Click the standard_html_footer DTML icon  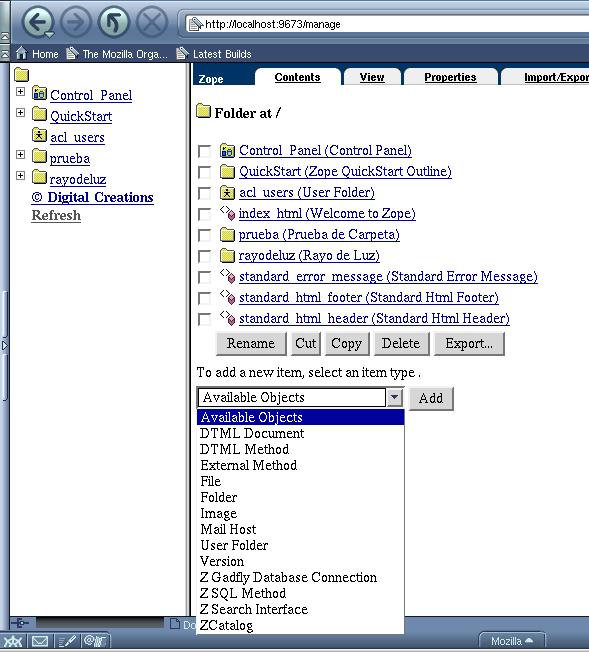point(228,297)
